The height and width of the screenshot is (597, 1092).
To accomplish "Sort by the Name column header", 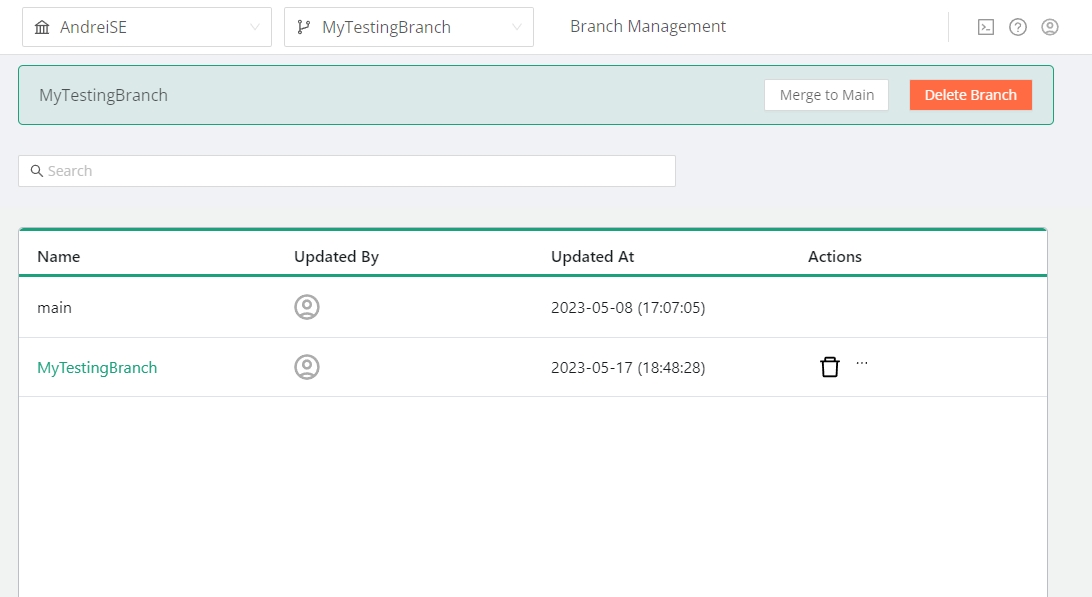I will click(59, 256).
